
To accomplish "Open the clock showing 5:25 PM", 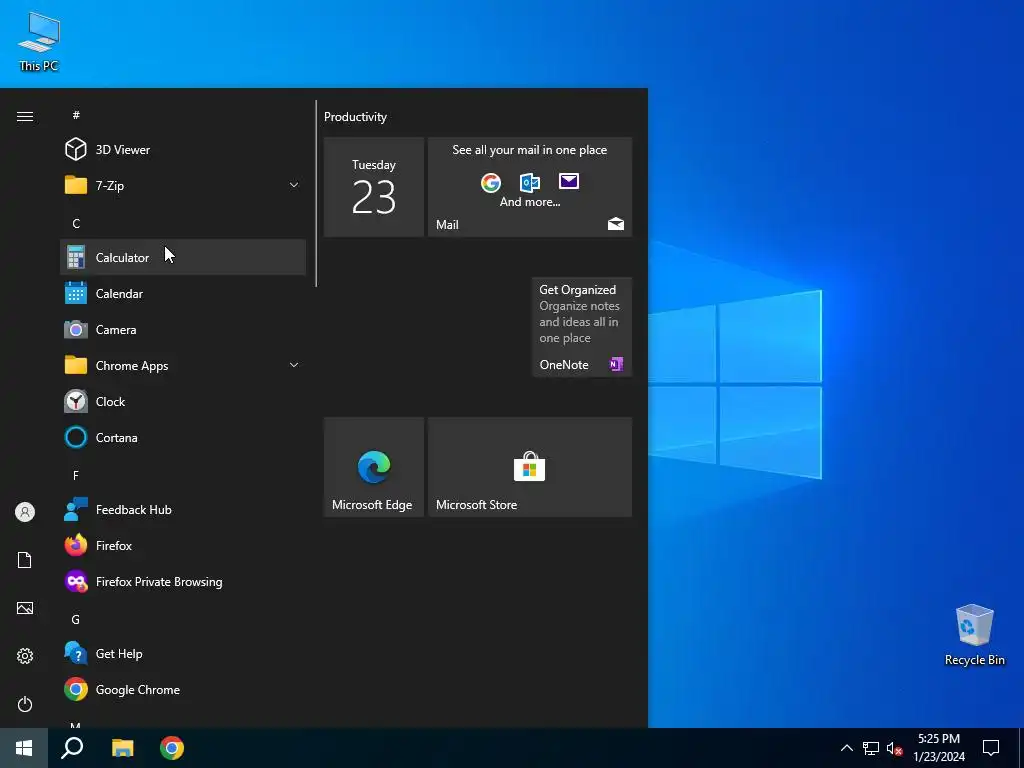I will click(939, 748).
